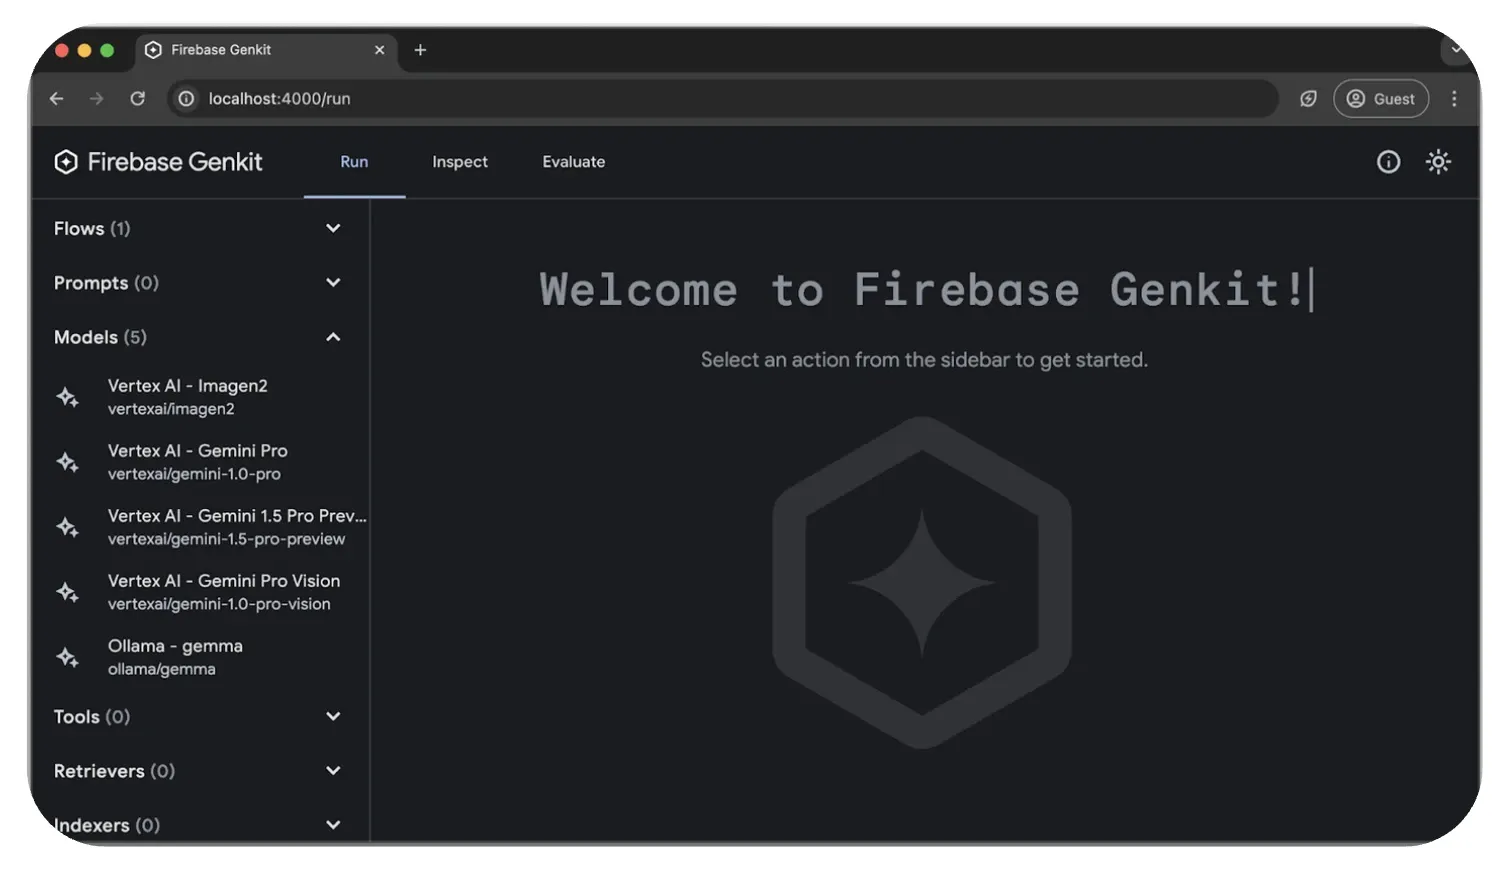
Task: Click the 'Select an action from the sidebar' text
Action: 924,360
